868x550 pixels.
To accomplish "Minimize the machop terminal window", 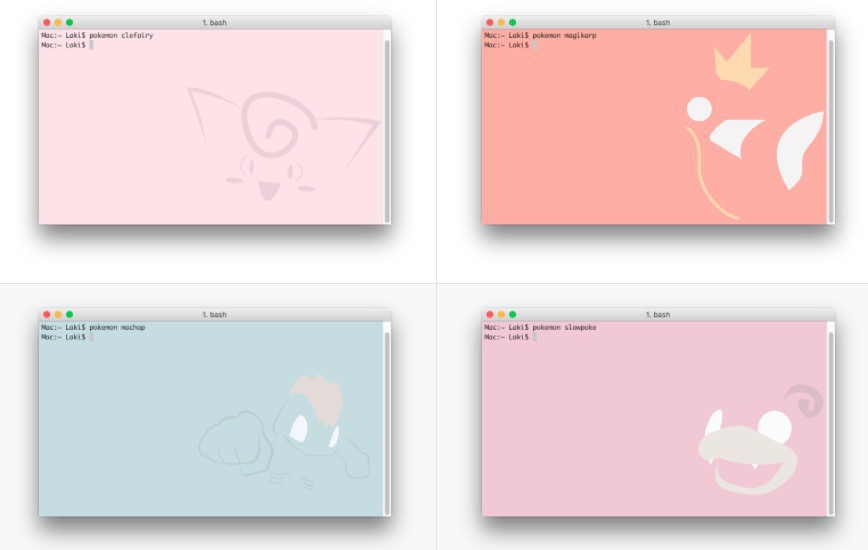I will tap(58, 314).
